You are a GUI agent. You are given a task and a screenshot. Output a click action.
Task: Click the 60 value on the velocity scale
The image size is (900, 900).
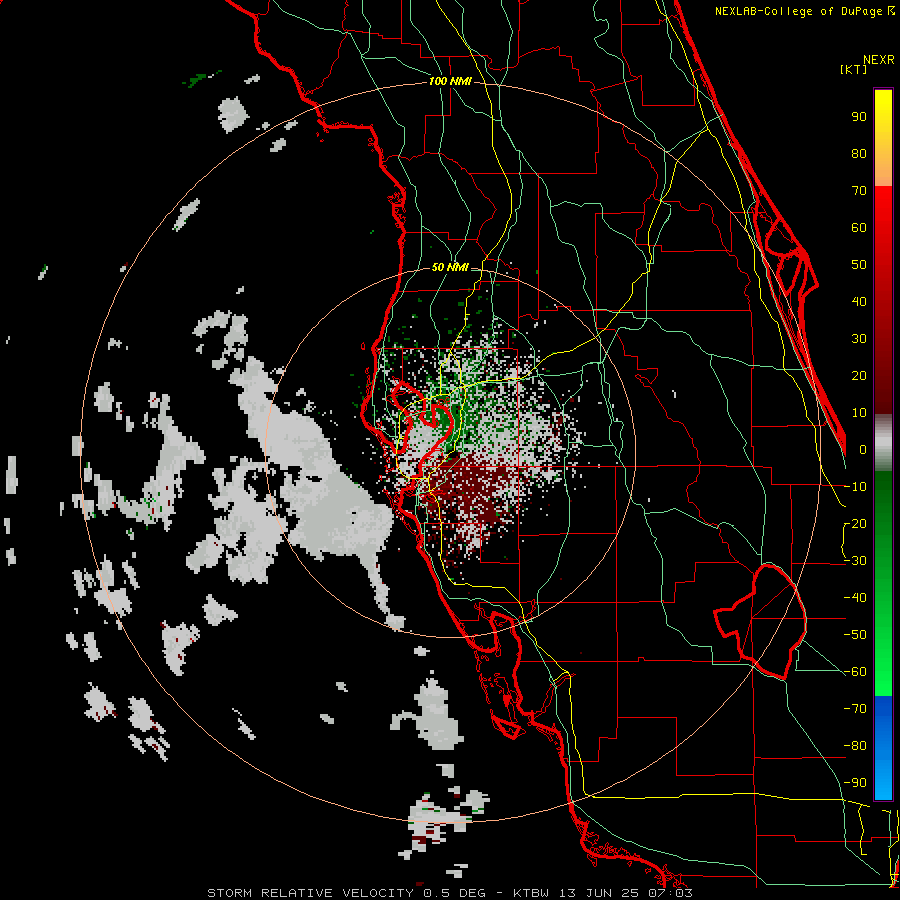(859, 227)
